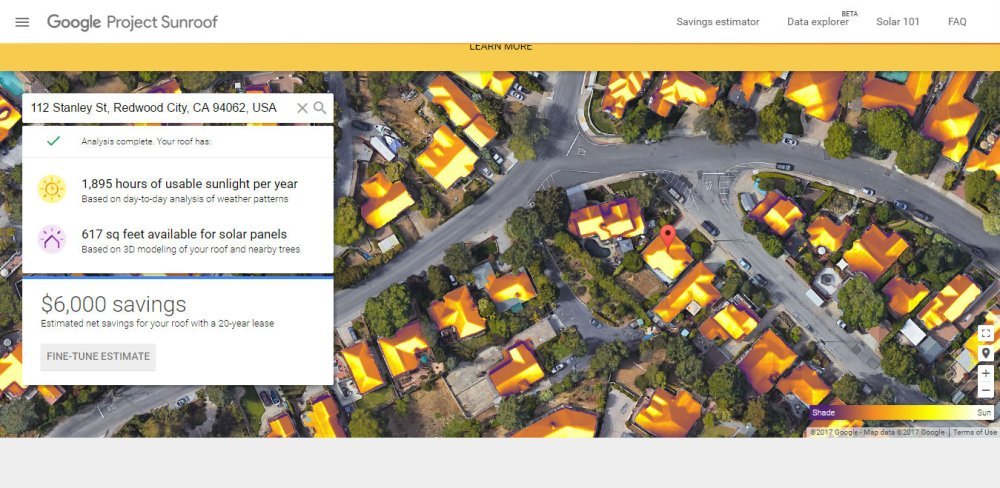Zoom out the map with minus button
The image size is (1000, 488).
point(986,390)
